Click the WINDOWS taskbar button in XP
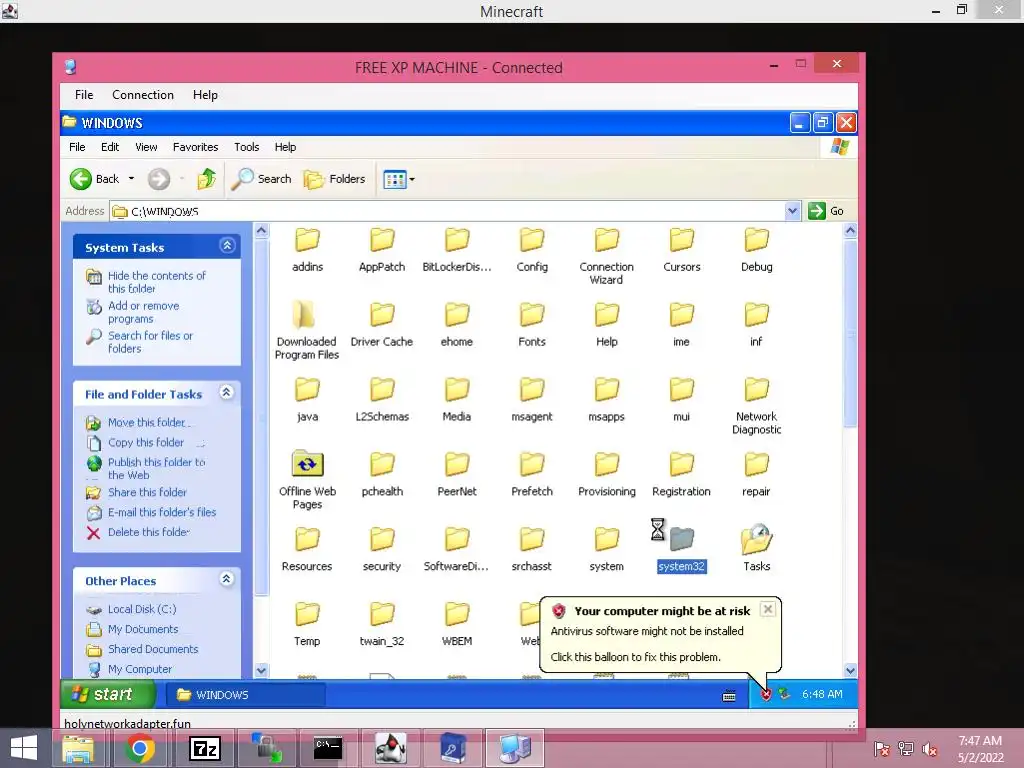The width and height of the screenshot is (1024, 768). tap(246, 695)
